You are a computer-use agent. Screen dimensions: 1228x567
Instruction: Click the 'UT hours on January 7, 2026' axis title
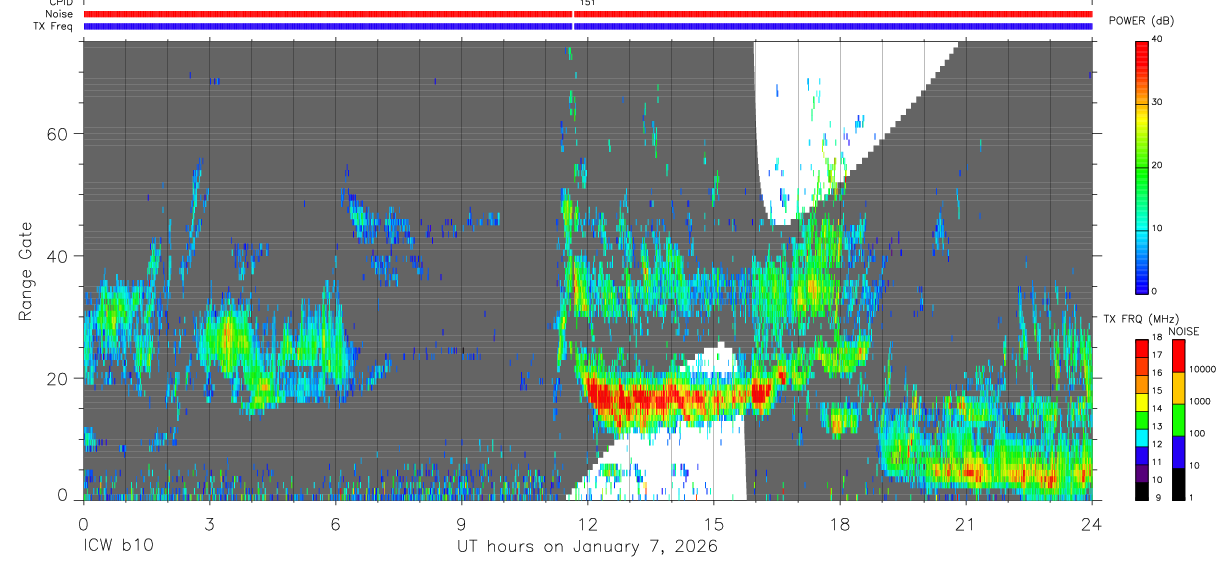(587, 547)
